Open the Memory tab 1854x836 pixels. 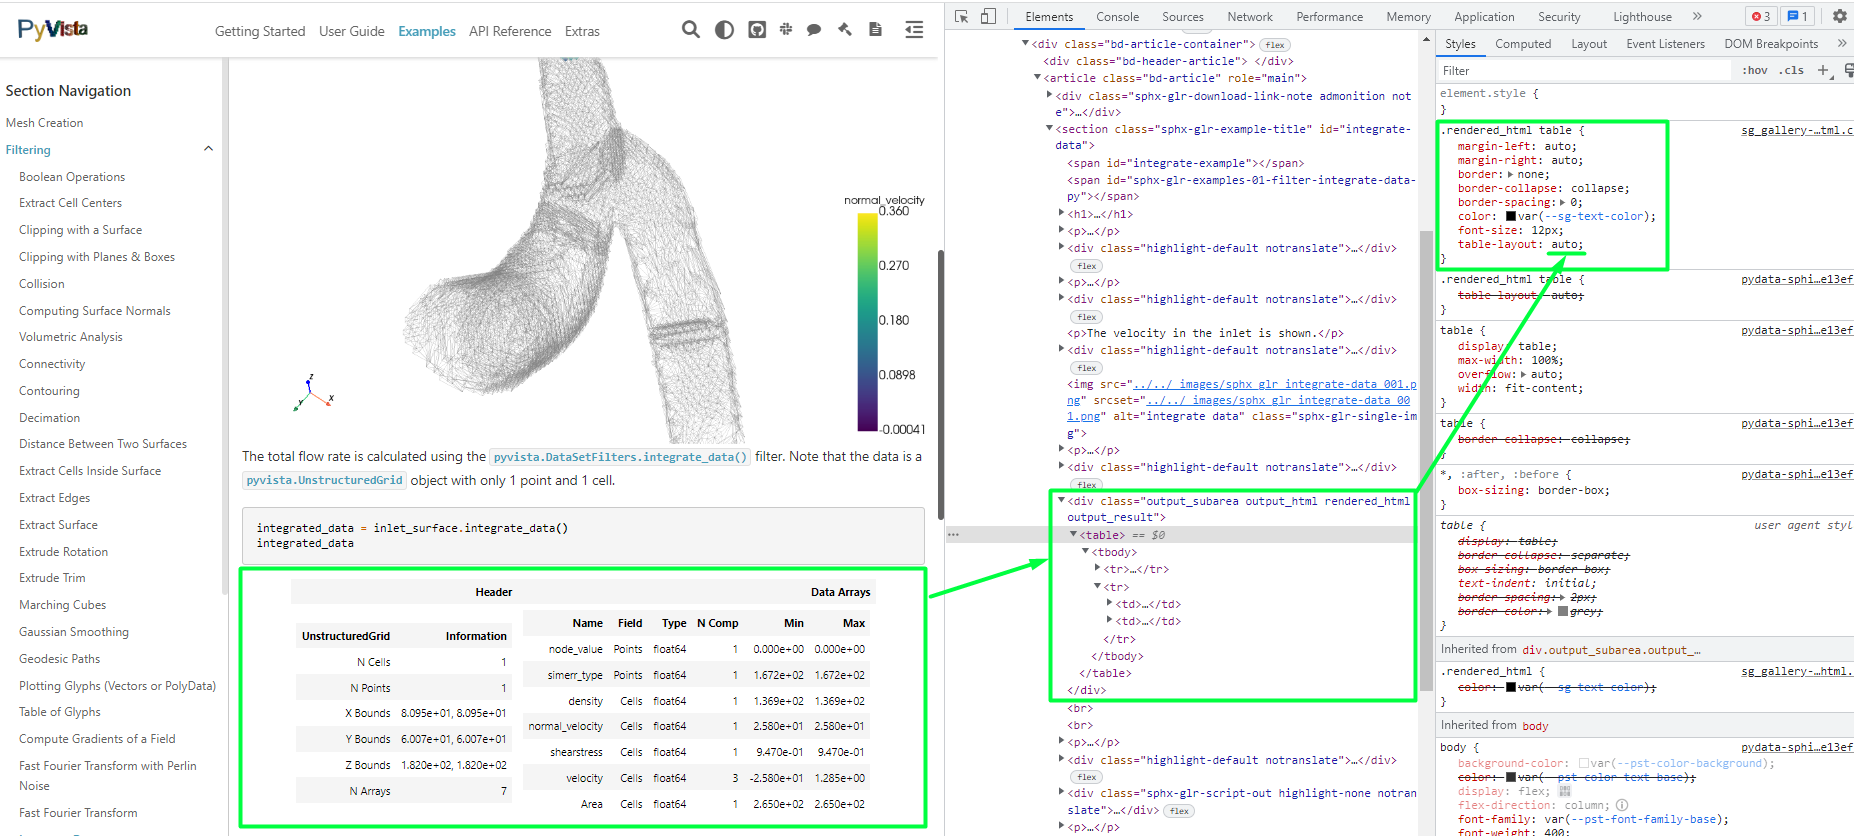1408,16
